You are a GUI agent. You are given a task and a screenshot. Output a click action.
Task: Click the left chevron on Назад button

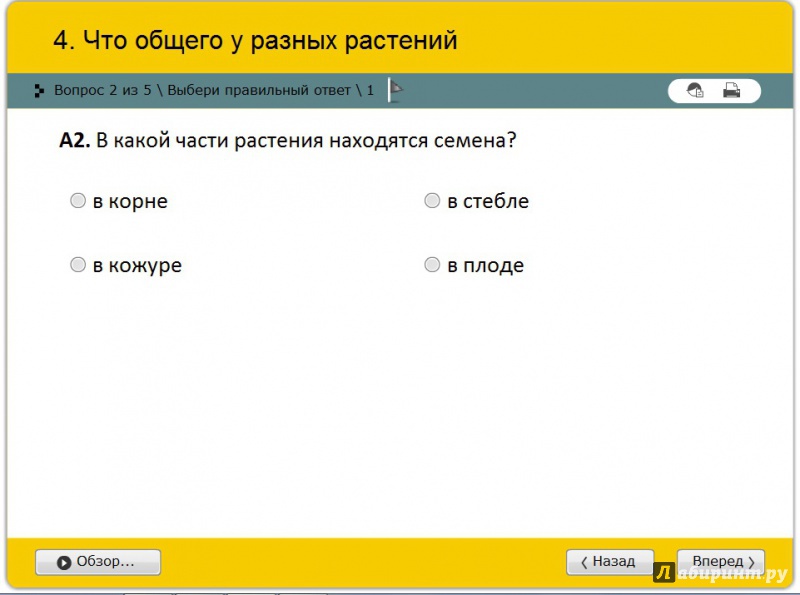tap(584, 562)
